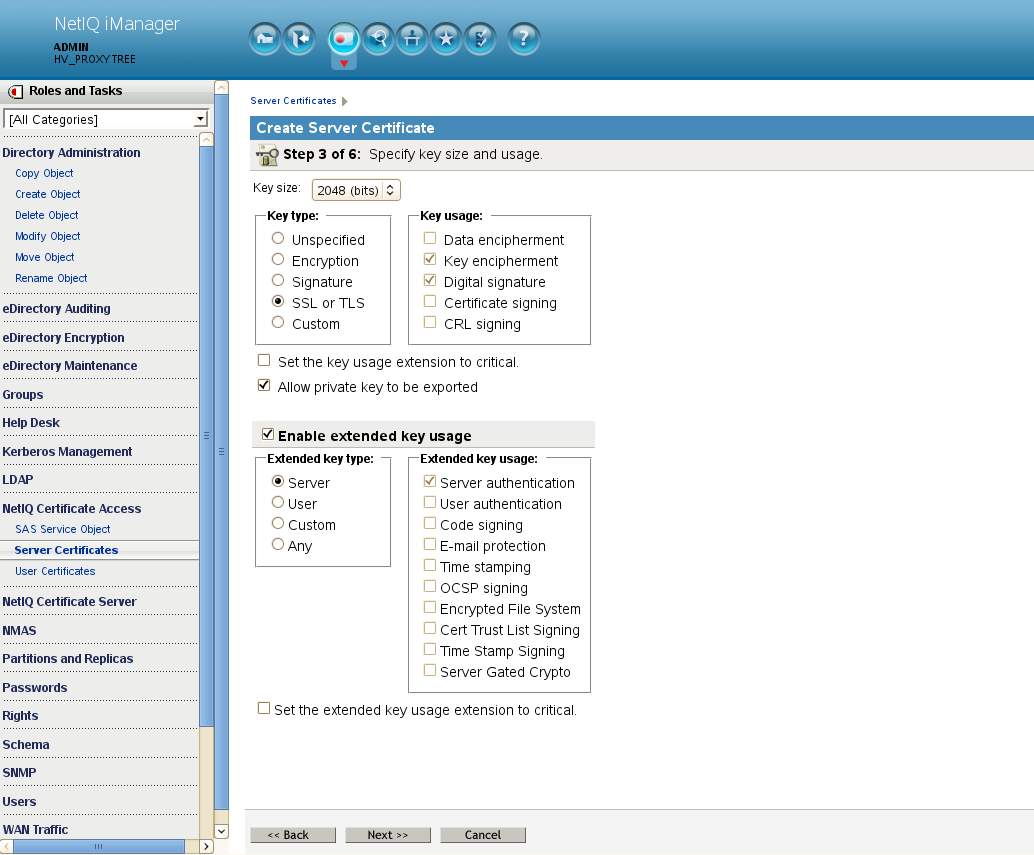Select User extended key type
The height and width of the screenshot is (855, 1034).
coord(278,502)
